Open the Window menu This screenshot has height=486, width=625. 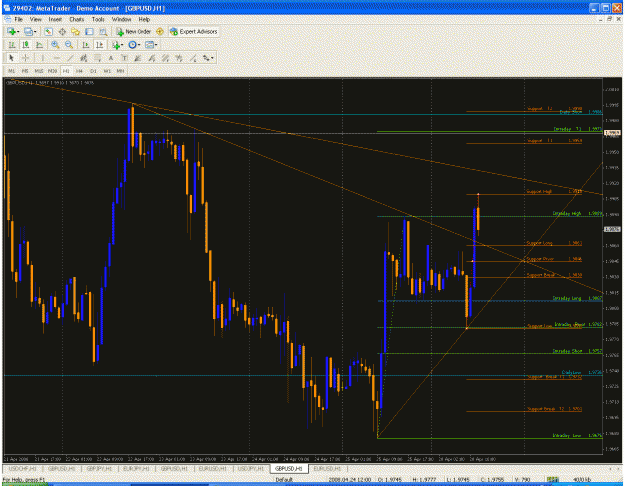(x=121, y=19)
